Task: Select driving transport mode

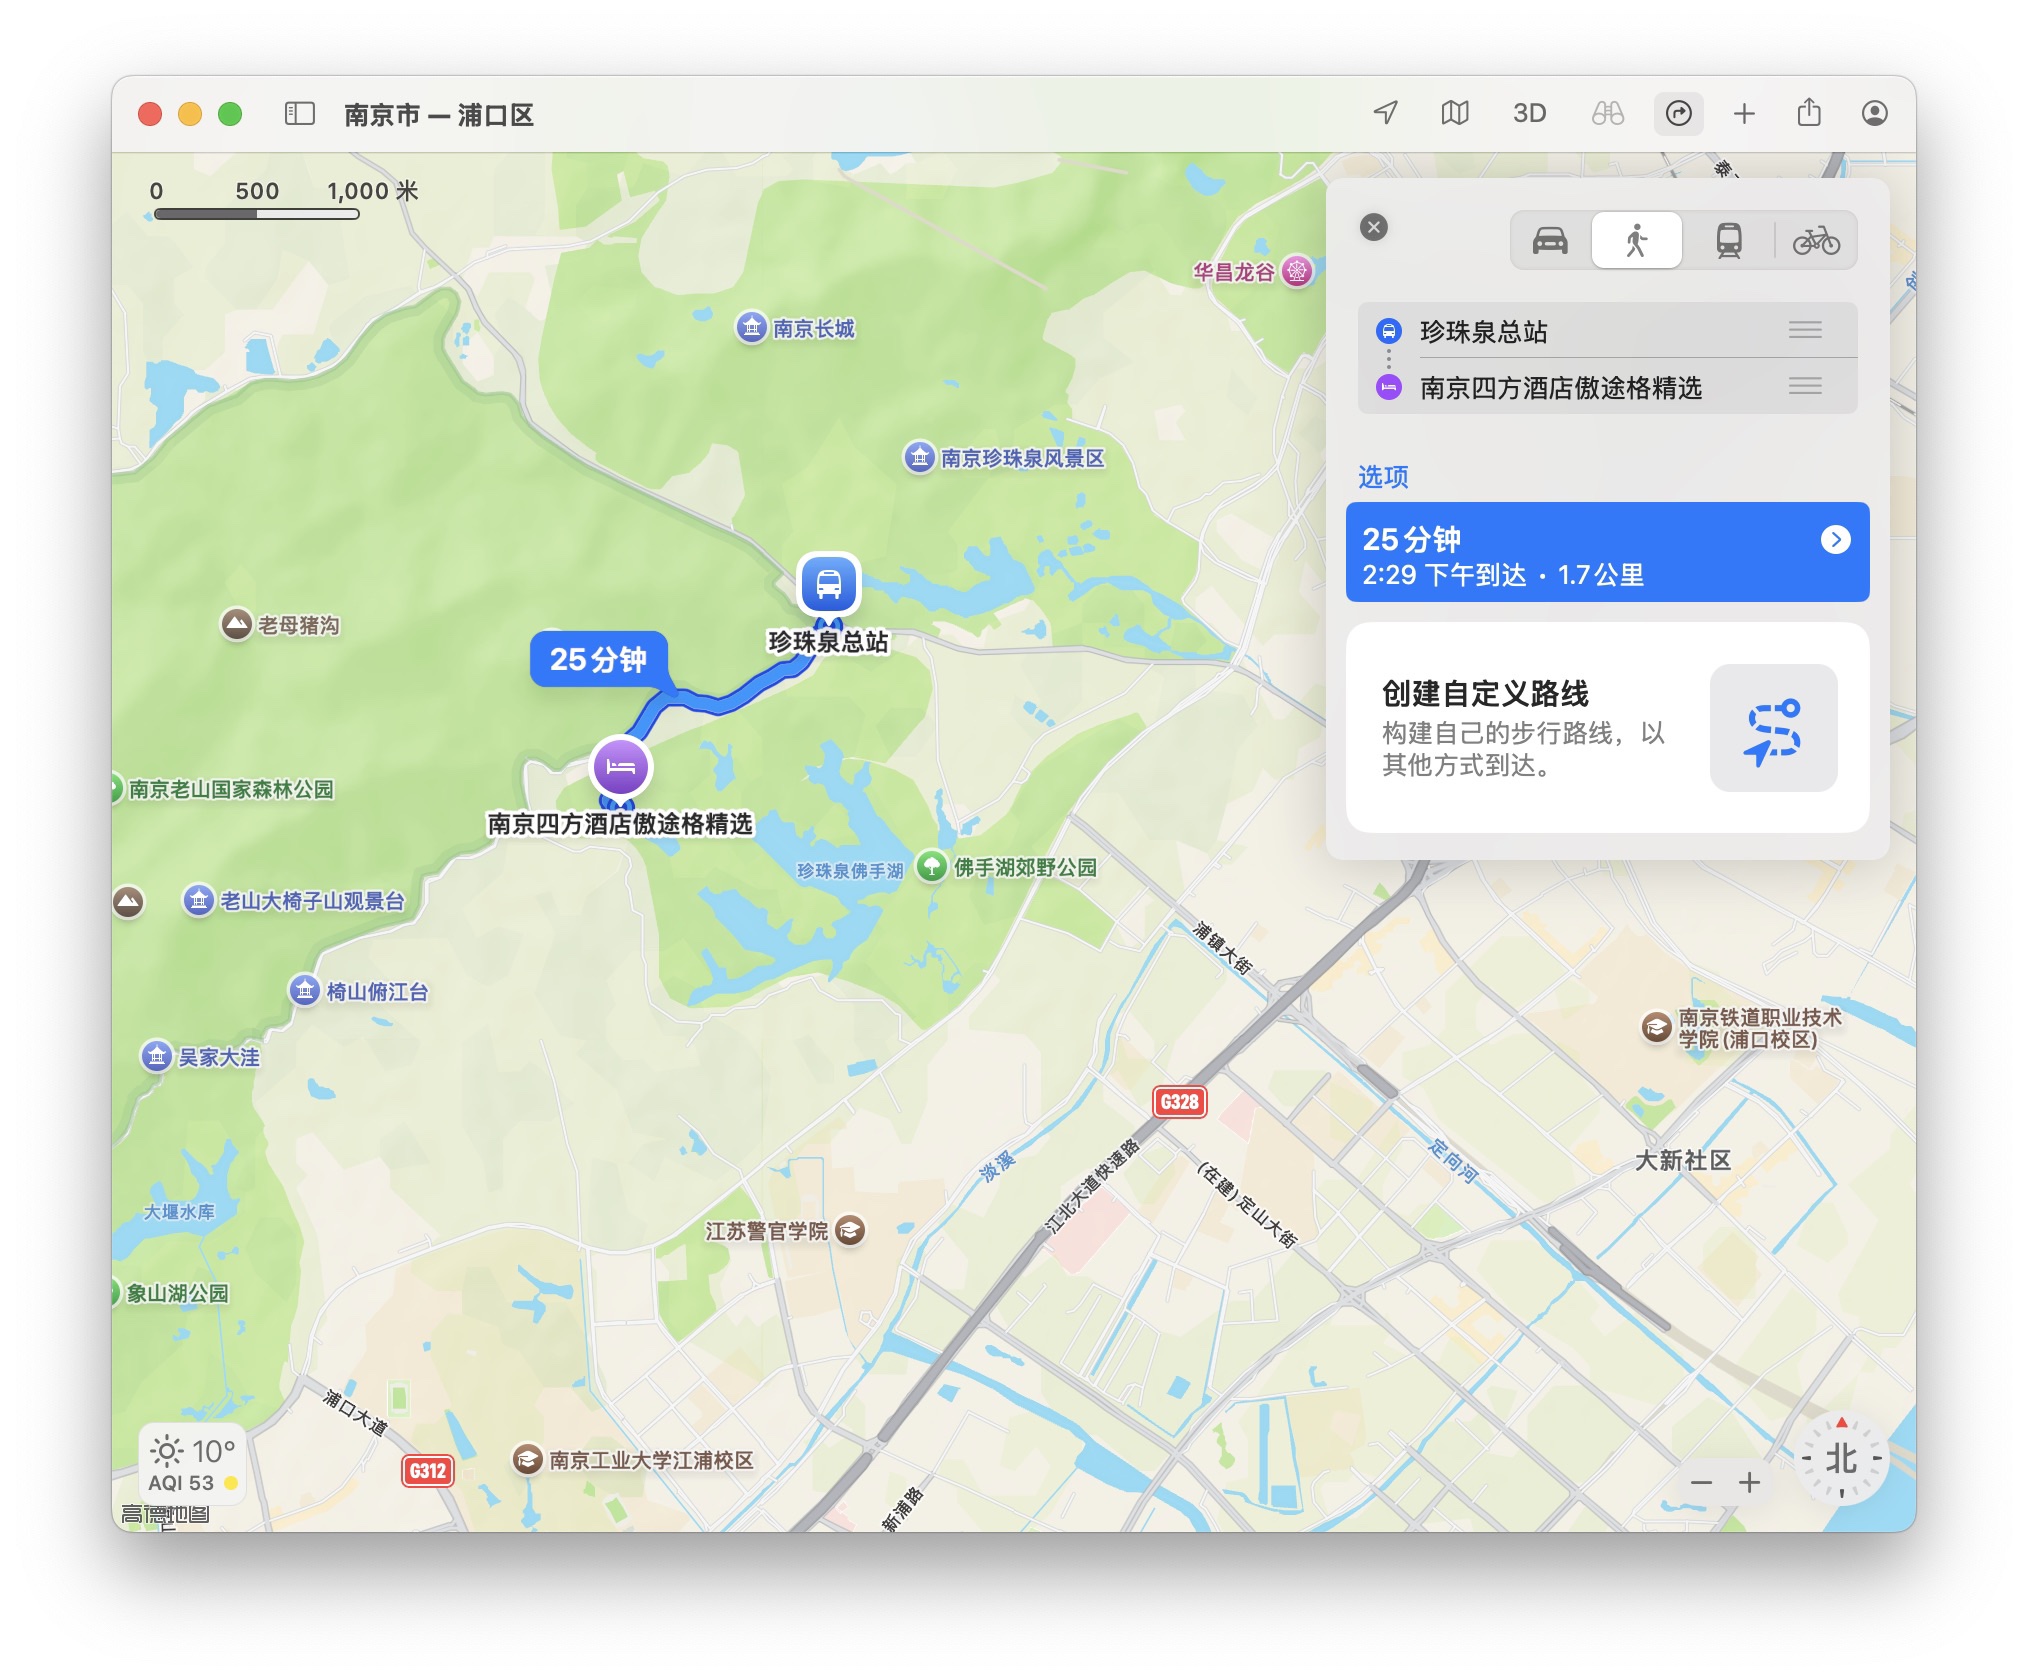Action: [x=1550, y=240]
